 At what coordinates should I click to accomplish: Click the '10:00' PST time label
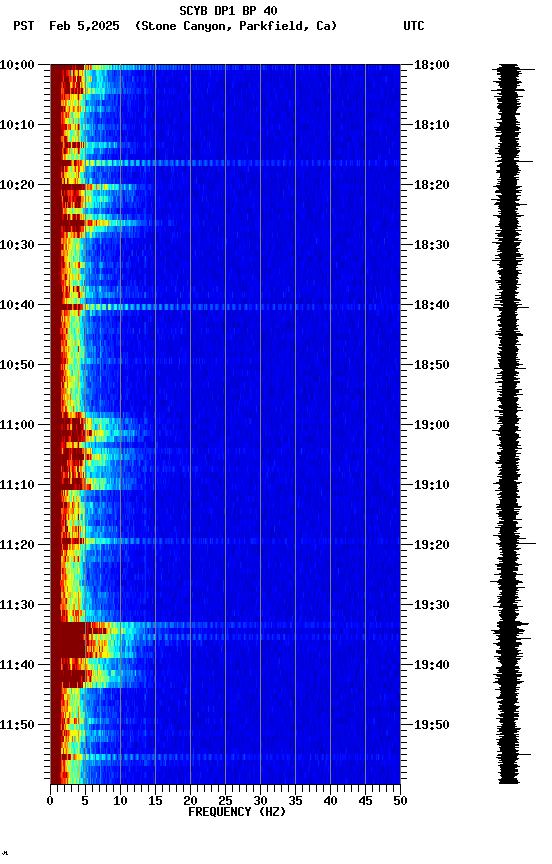[17, 65]
